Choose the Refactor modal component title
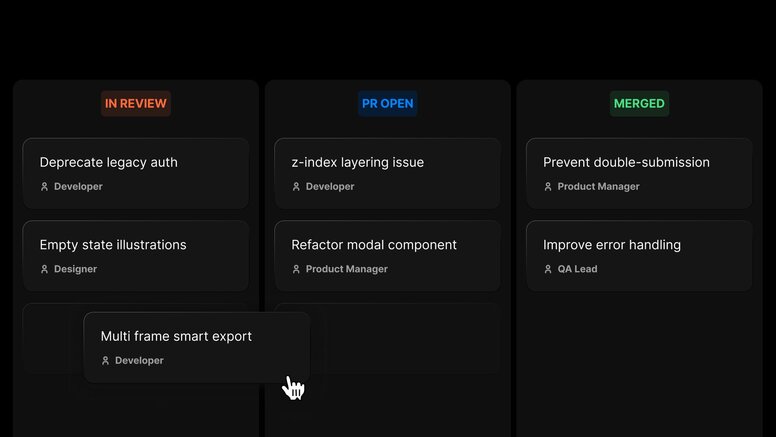This screenshot has height=437, width=776. [x=374, y=245]
